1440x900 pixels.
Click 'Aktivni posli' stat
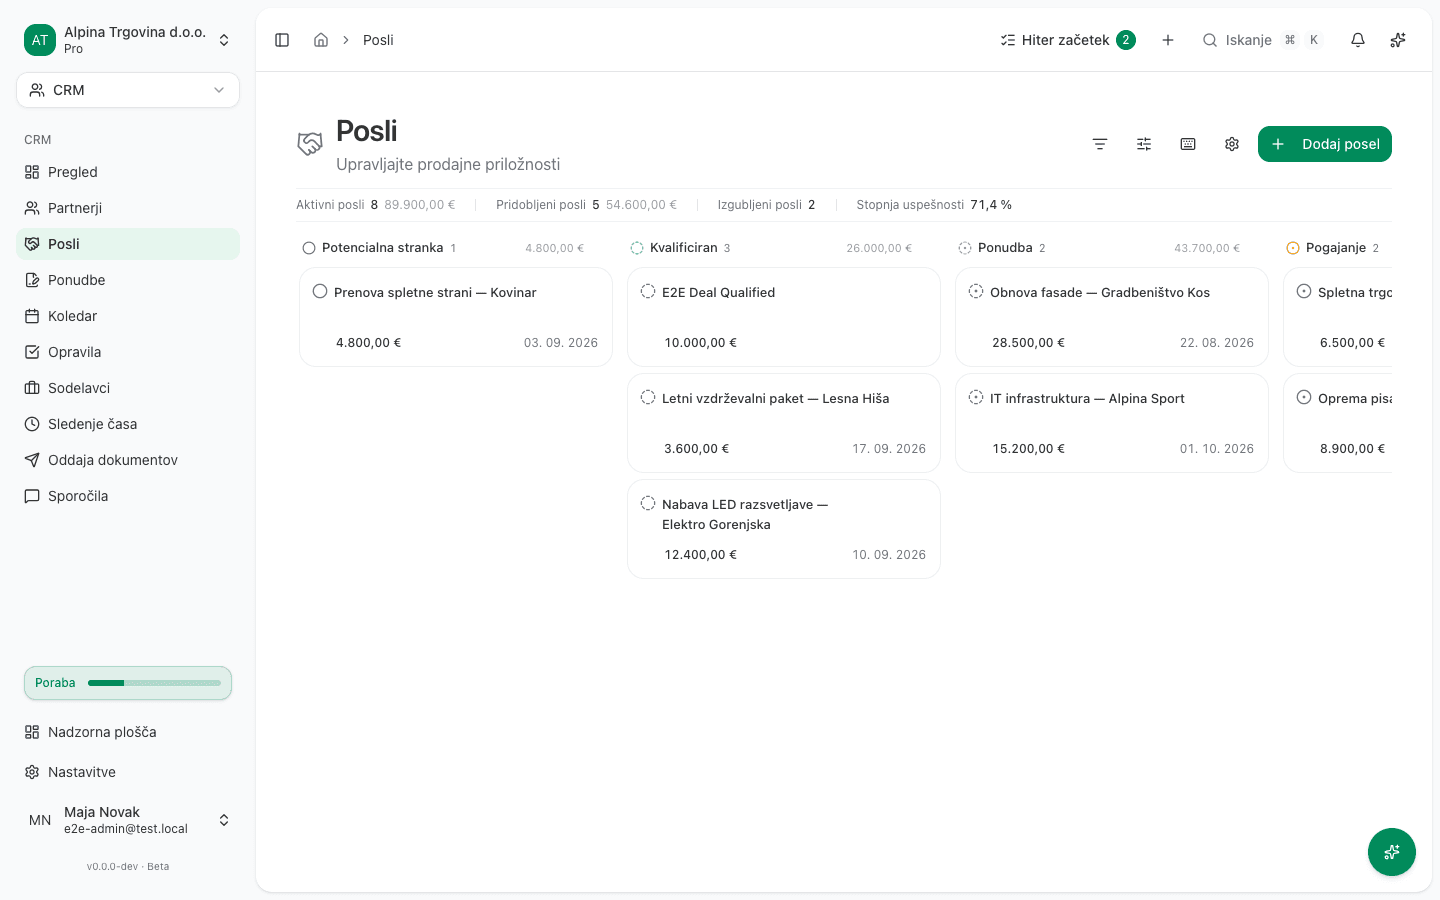coord(375,205)
